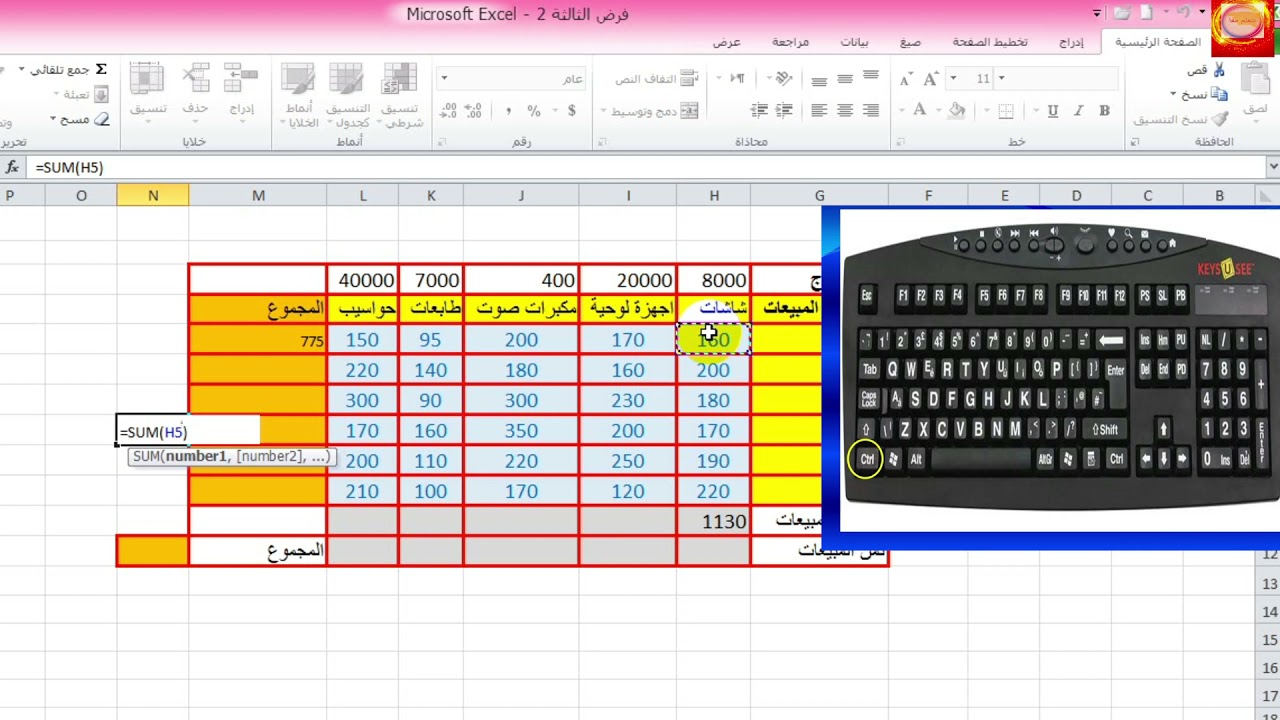This screenshot has height=720, width=1280.
Task: Click the Fill Color paint bucket
Action: point(957,111)
